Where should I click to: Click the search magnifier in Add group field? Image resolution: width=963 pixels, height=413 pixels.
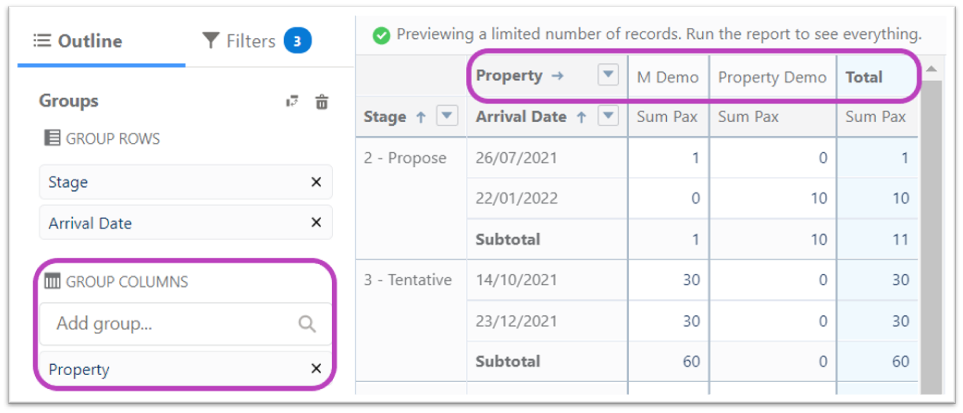(307, 323)
